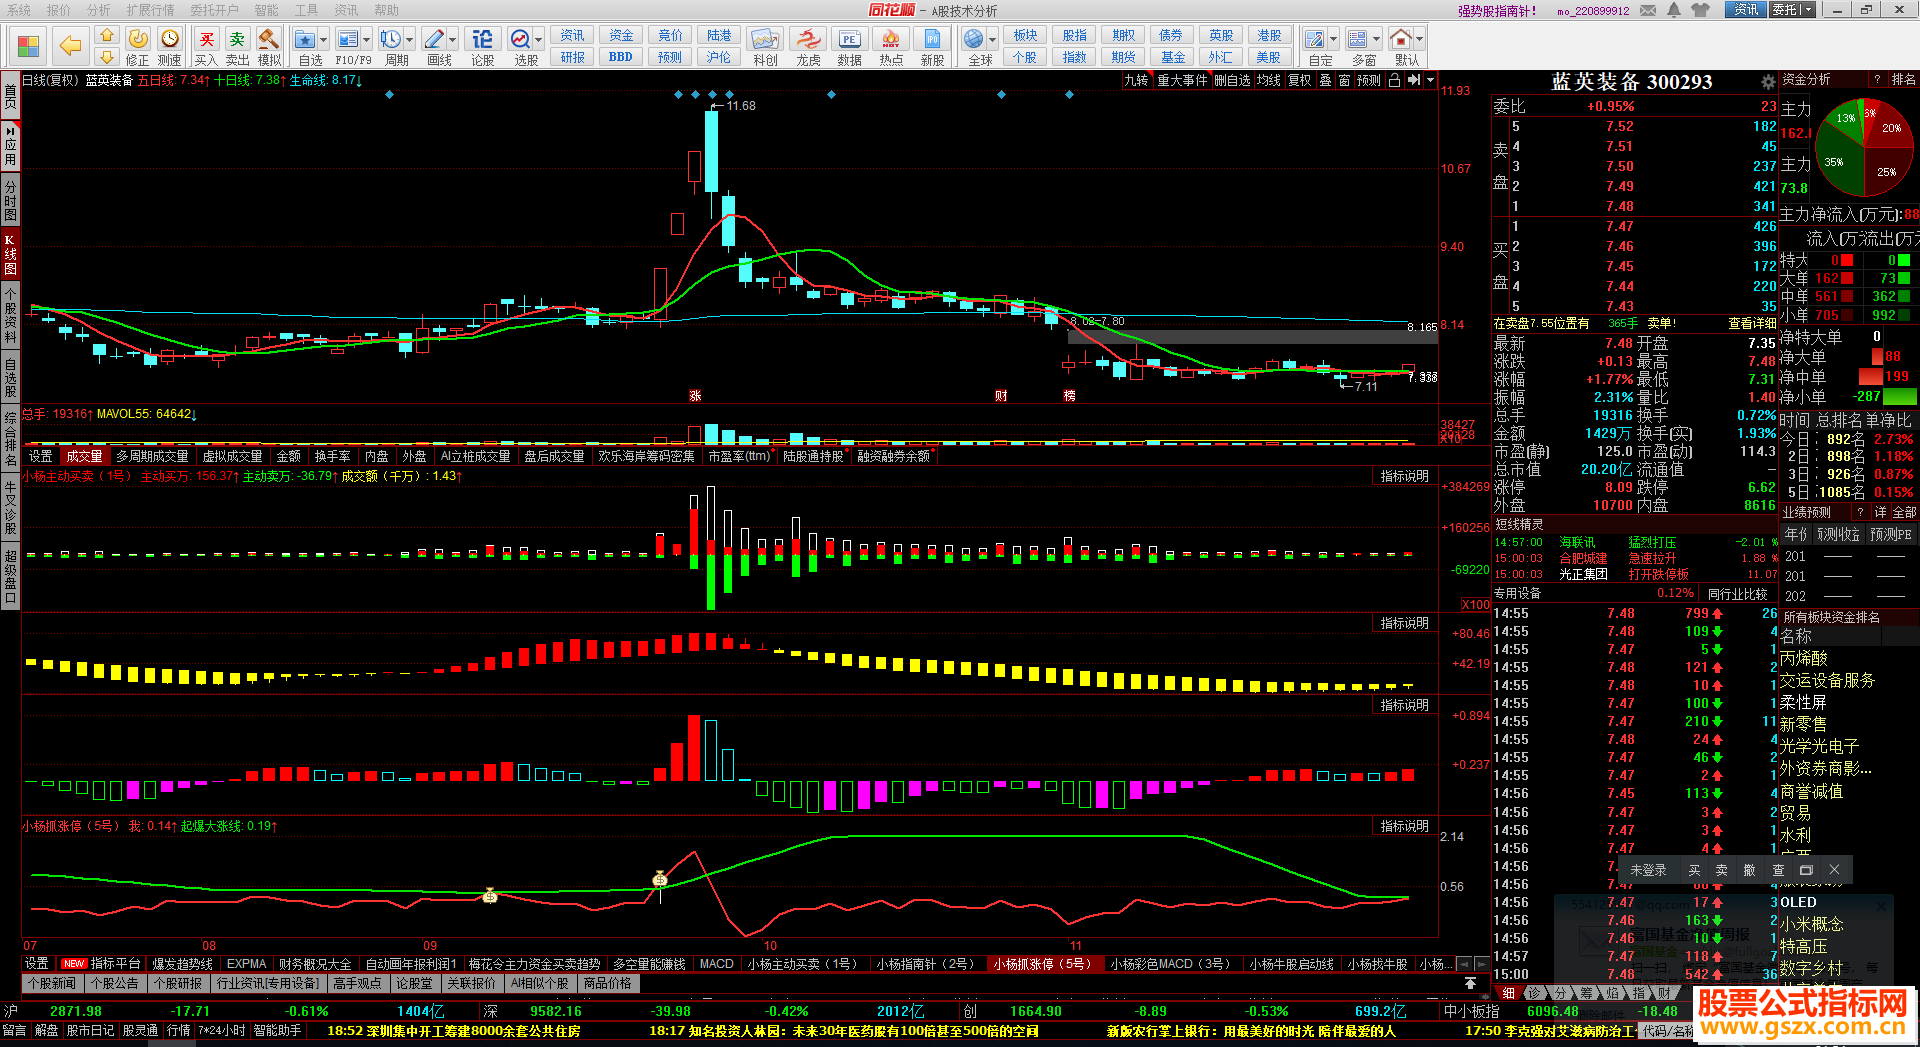Expand the 自选 watchlist dropdown arrow
This screenshot has width=1920, height=1047.
[323, 40]
